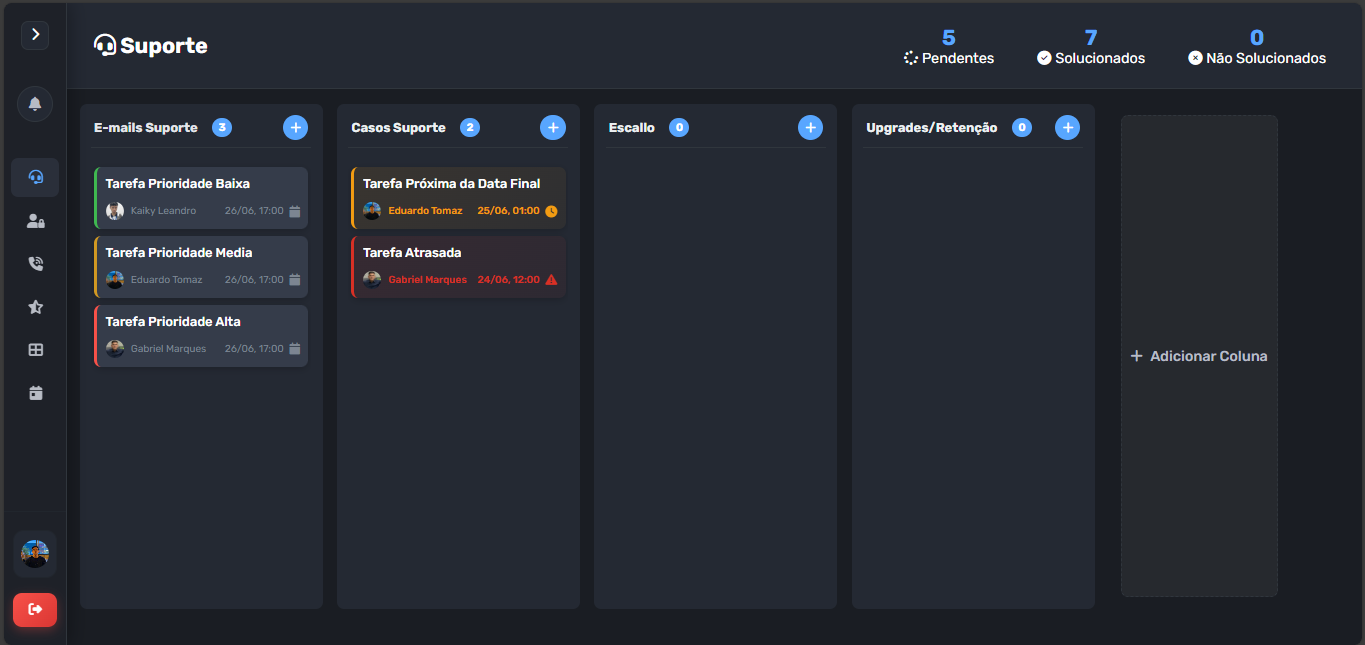
Task: Click Eduardo Tomaz avatar on Próxima da Data Final
Action: point(372,211)
